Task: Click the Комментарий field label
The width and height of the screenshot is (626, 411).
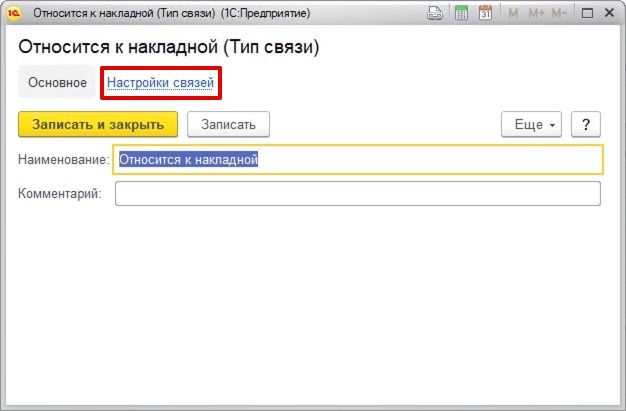Action: click(x=60, y=193)
